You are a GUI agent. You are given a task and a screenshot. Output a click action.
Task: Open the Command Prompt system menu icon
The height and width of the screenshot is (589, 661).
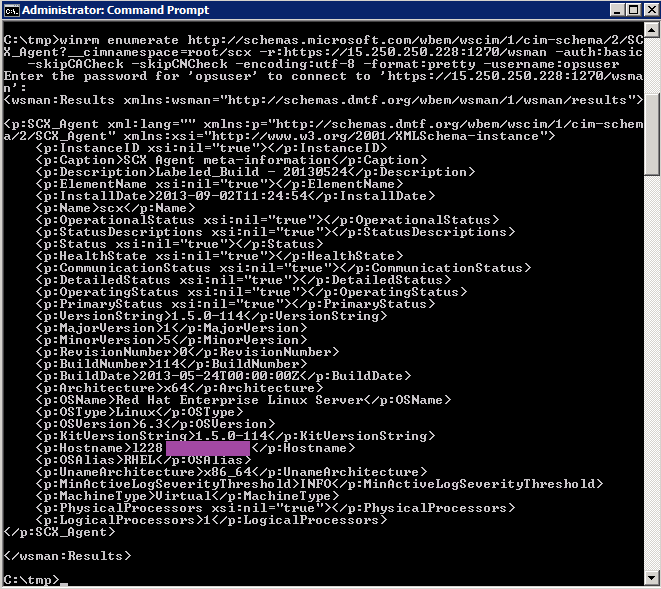pos(11,10)
